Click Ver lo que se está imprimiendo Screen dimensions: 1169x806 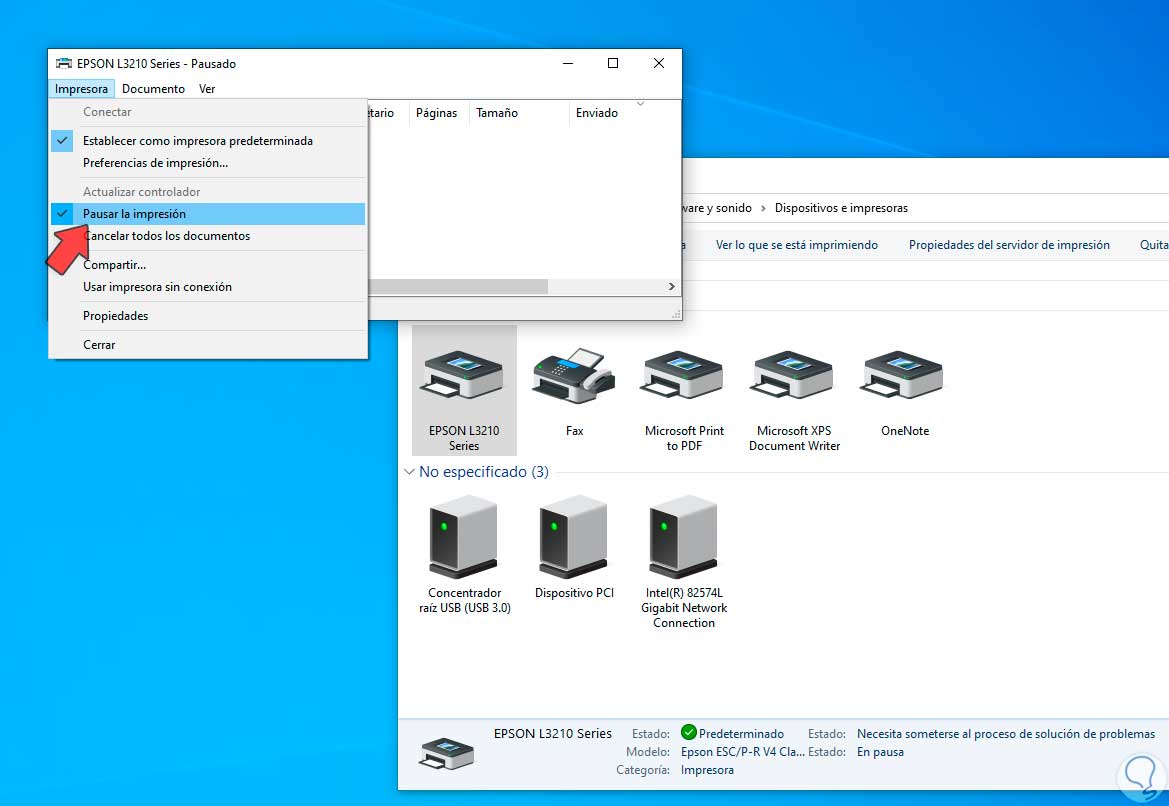point(796,245)
